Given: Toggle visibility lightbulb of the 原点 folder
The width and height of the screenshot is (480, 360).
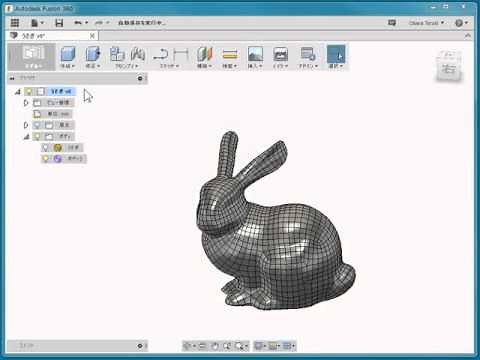Looking at the screenshot, I should tap(37, 125).
